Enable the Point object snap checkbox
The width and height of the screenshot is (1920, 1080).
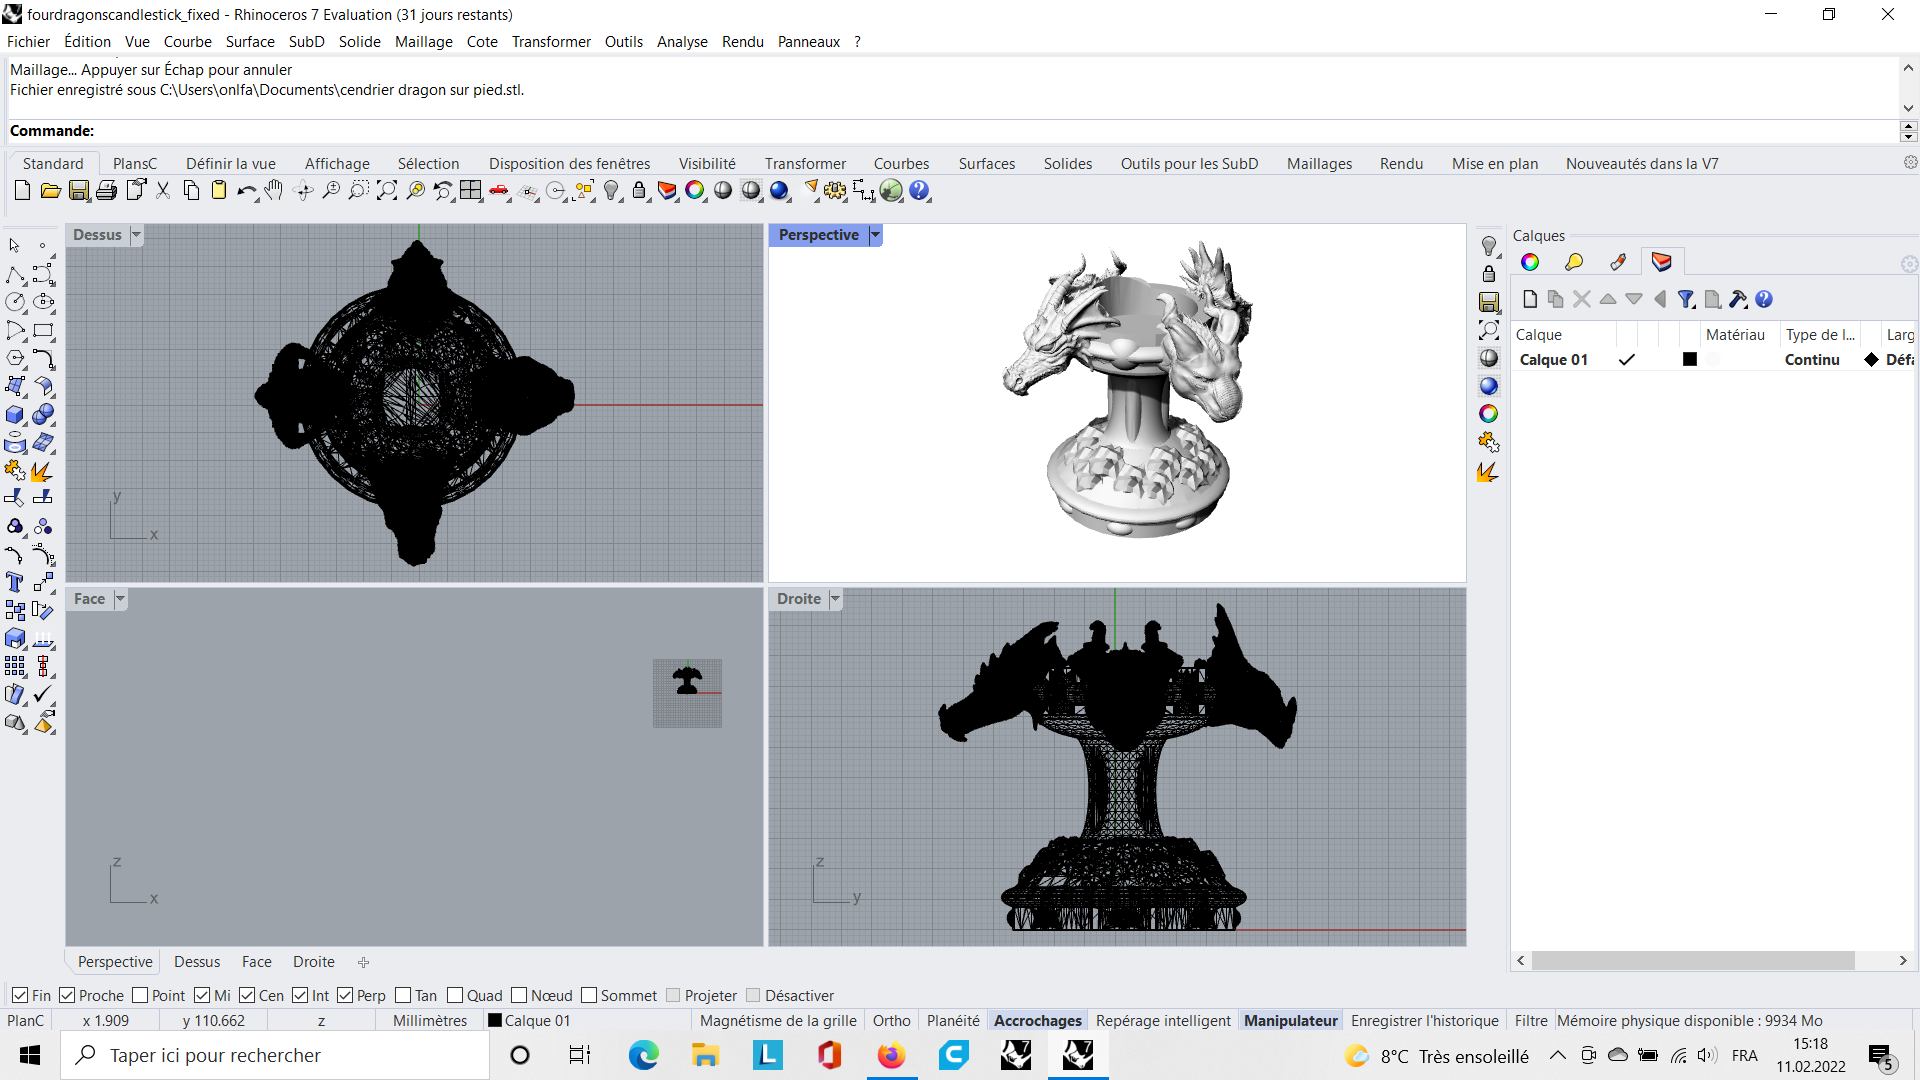[140, 995]
